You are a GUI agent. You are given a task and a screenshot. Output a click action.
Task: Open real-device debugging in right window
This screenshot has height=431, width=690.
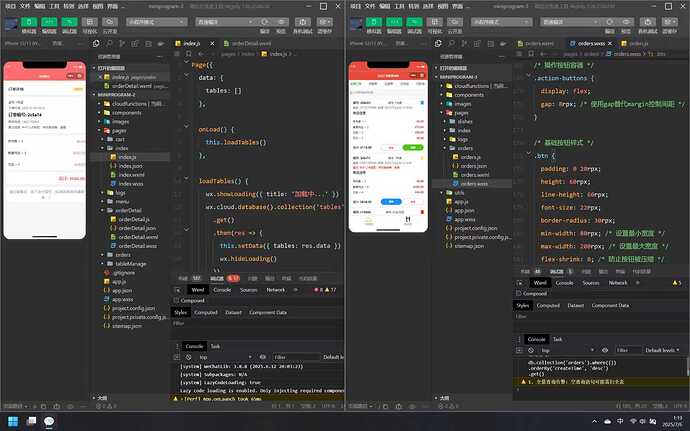click(648, 22)
